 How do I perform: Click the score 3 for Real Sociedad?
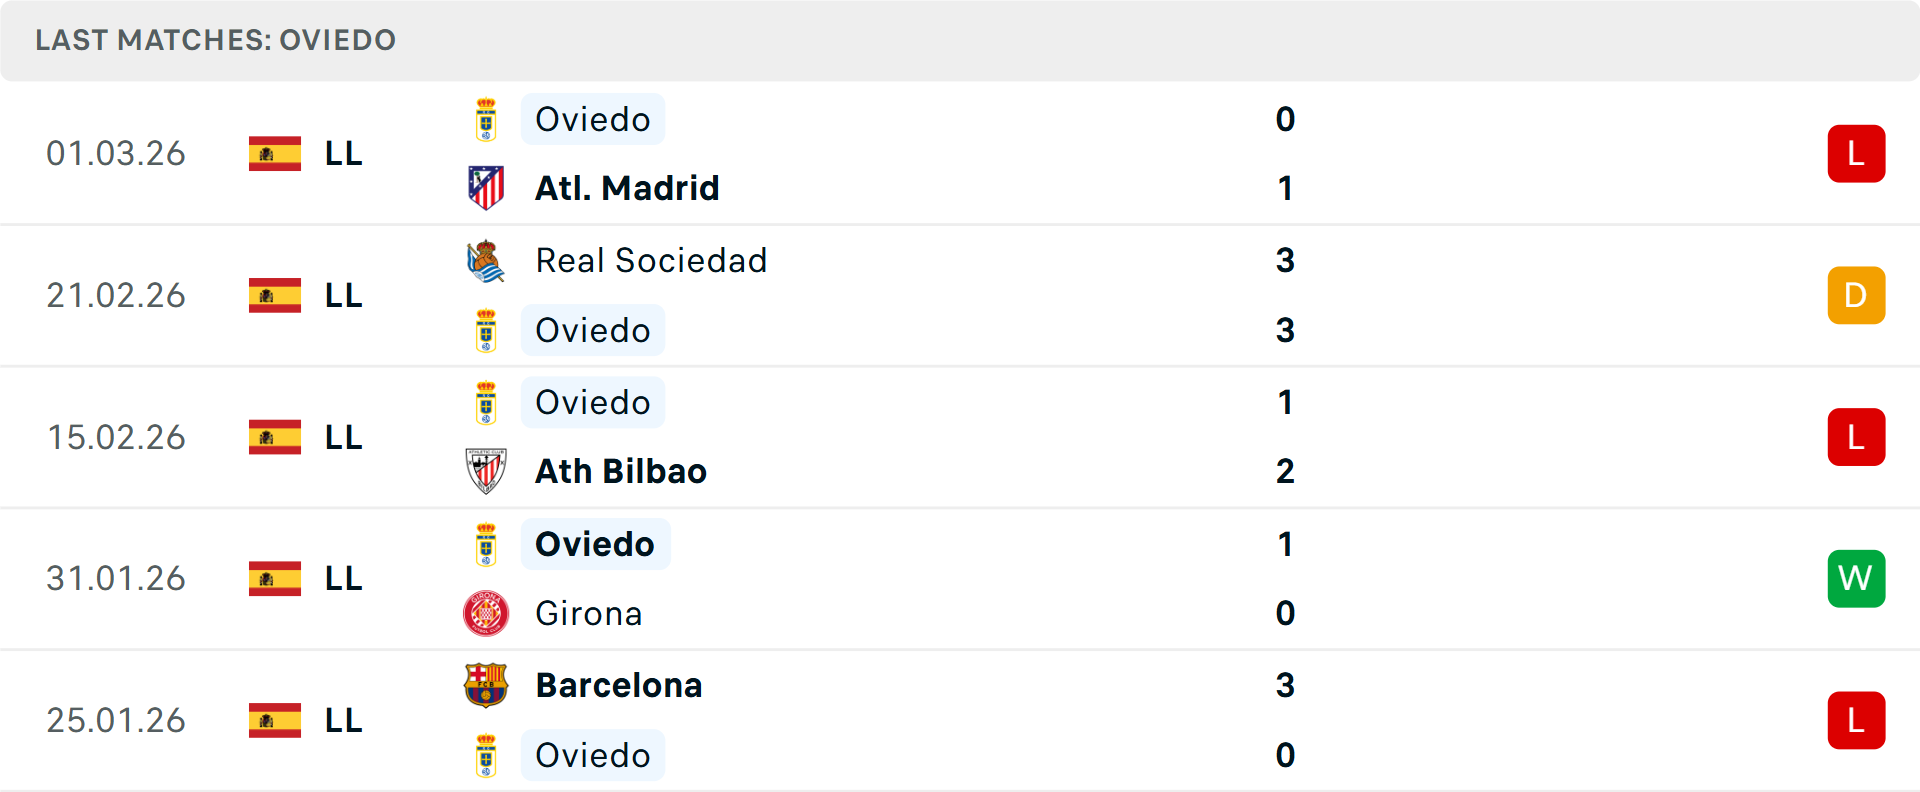coord(1285,260)
